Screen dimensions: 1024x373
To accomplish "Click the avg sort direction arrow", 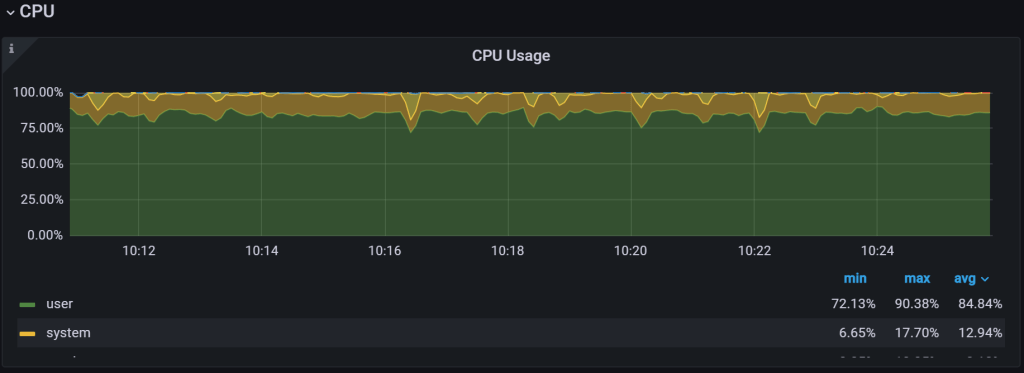I will click(x=985, y=279).
